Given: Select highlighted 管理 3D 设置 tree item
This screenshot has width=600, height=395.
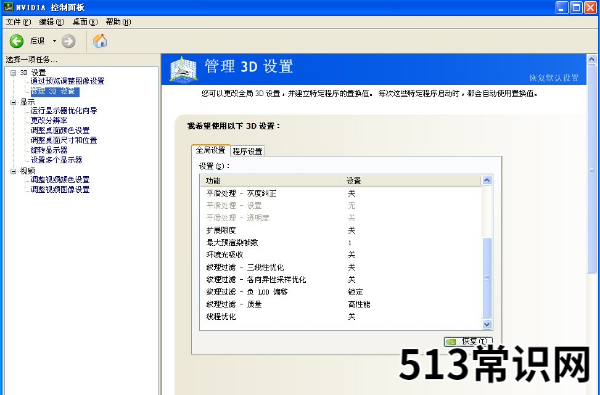Looking at the screenshot, I should point(55,91).
